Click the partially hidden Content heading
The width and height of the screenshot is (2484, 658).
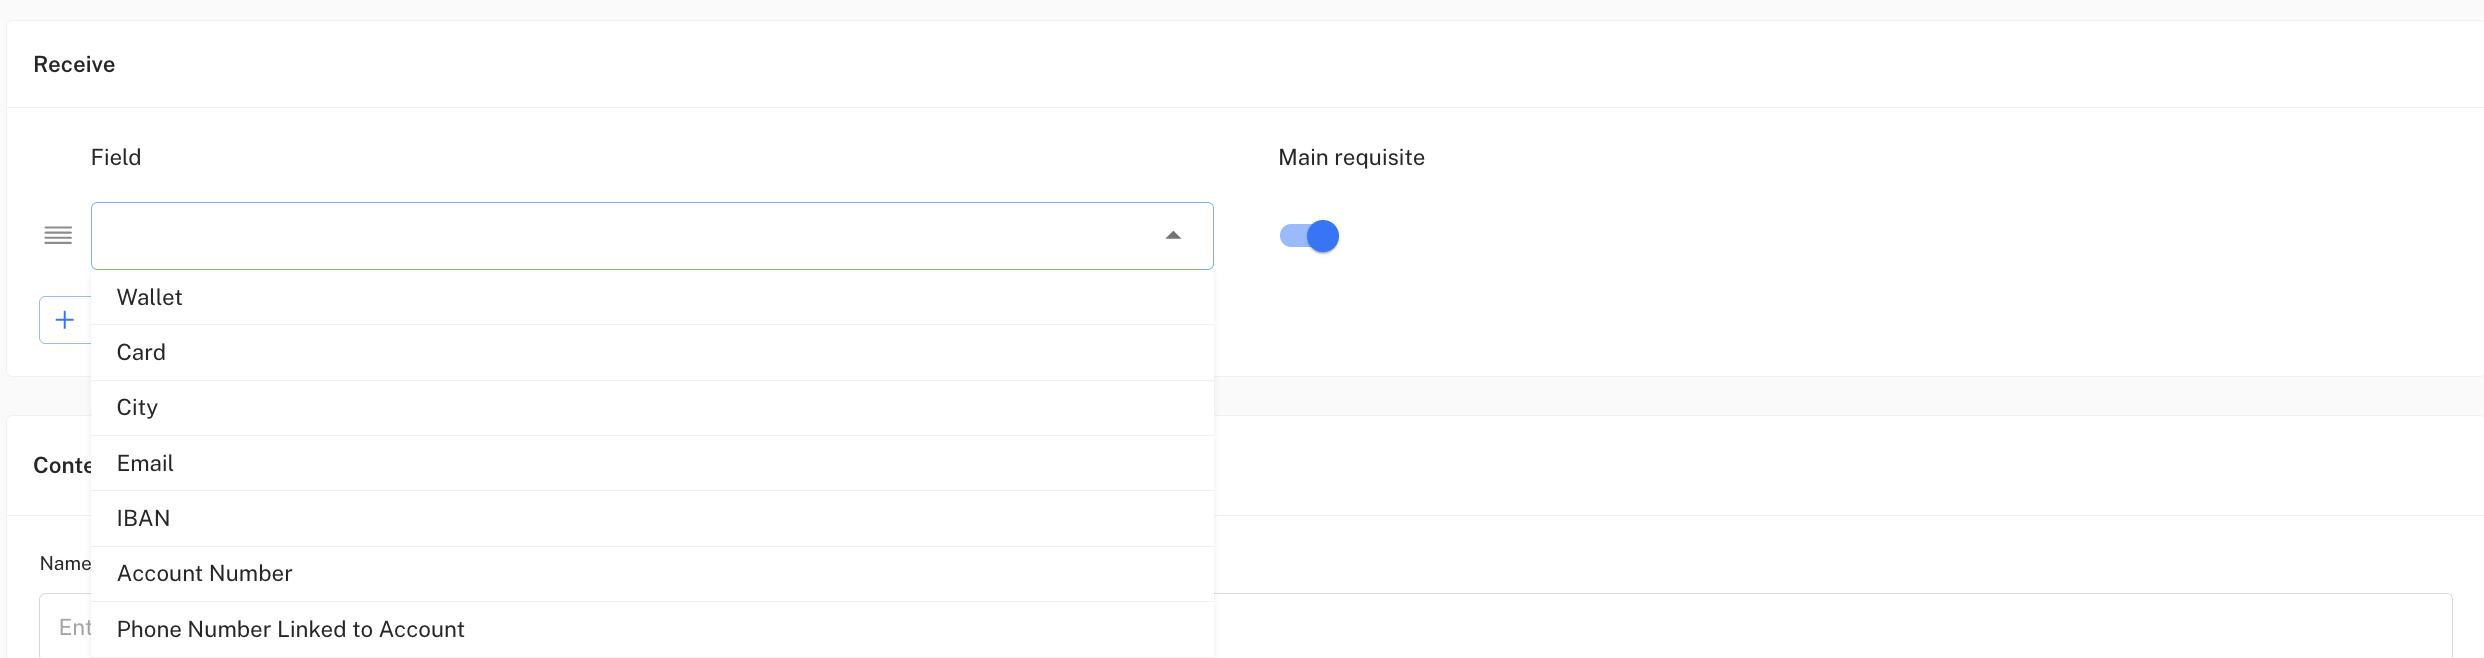point(61,466)
